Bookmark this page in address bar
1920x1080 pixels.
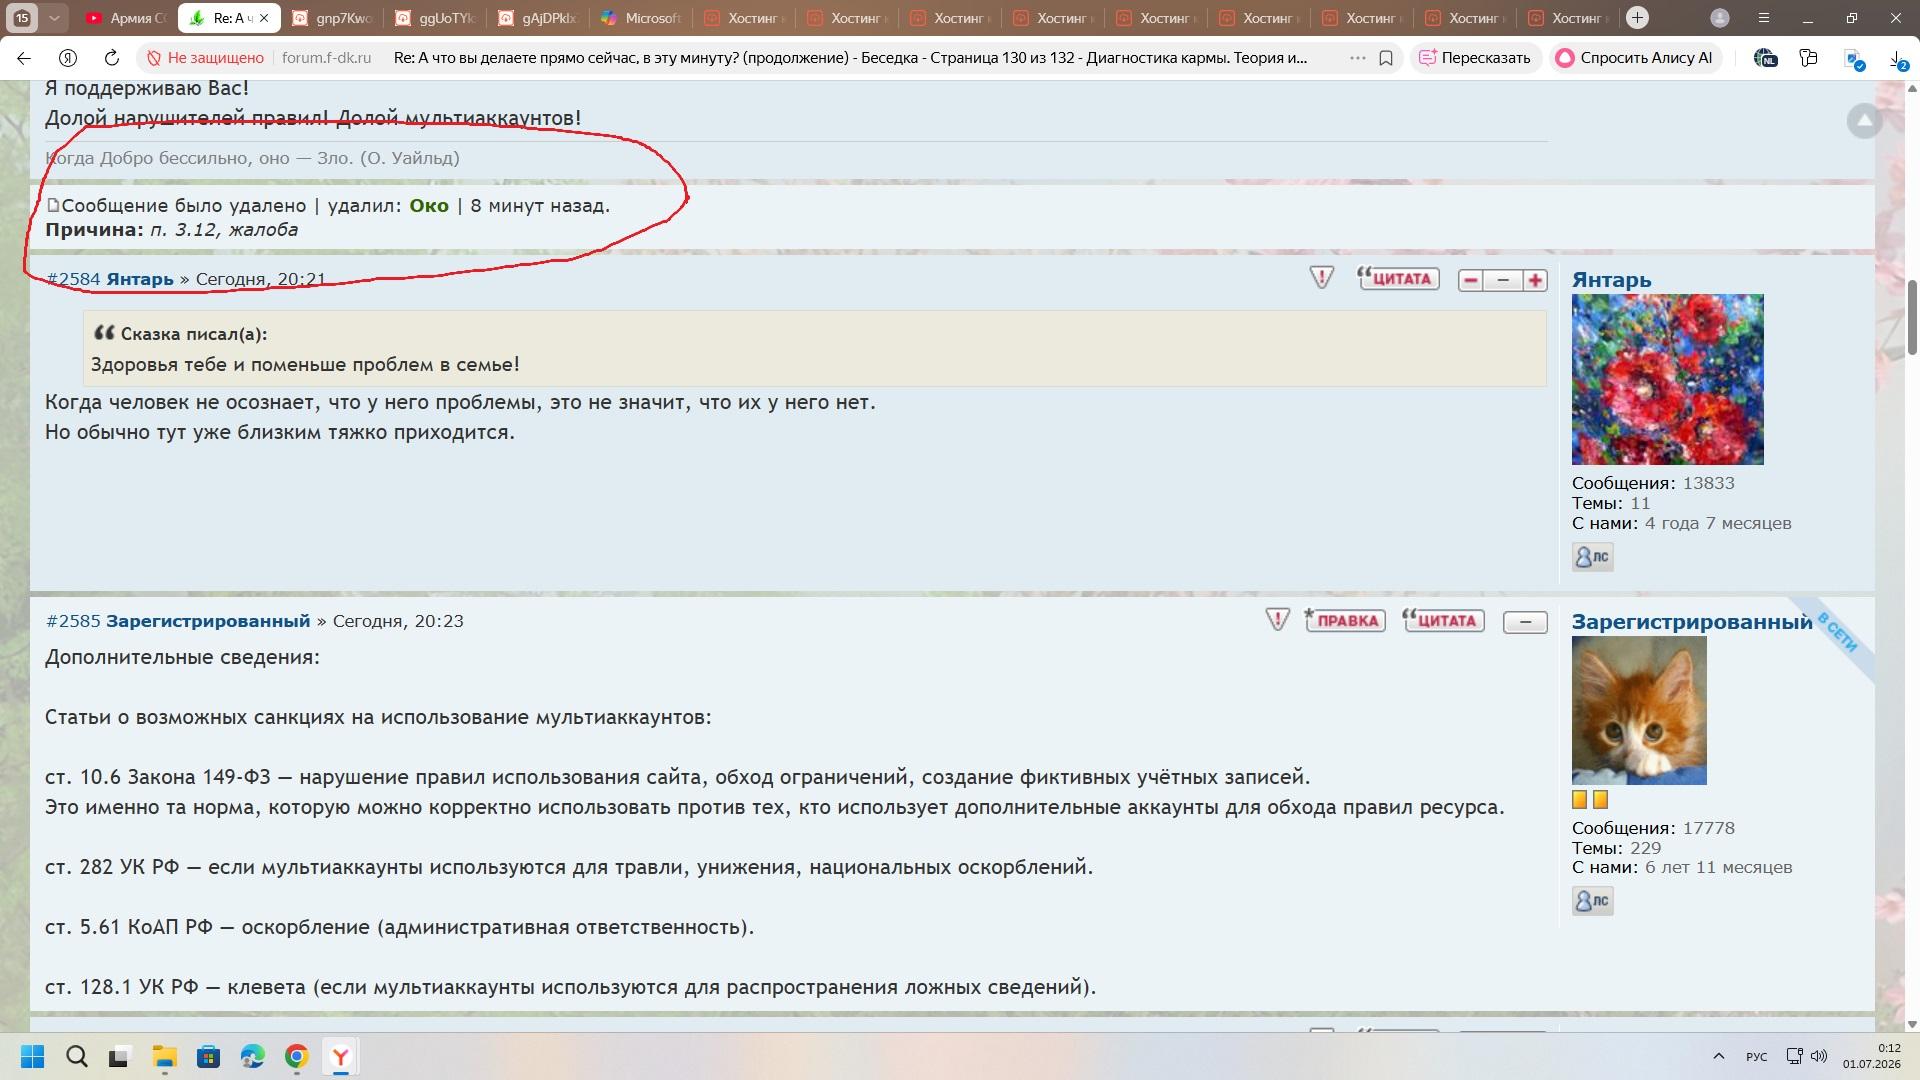[1386, 58]
